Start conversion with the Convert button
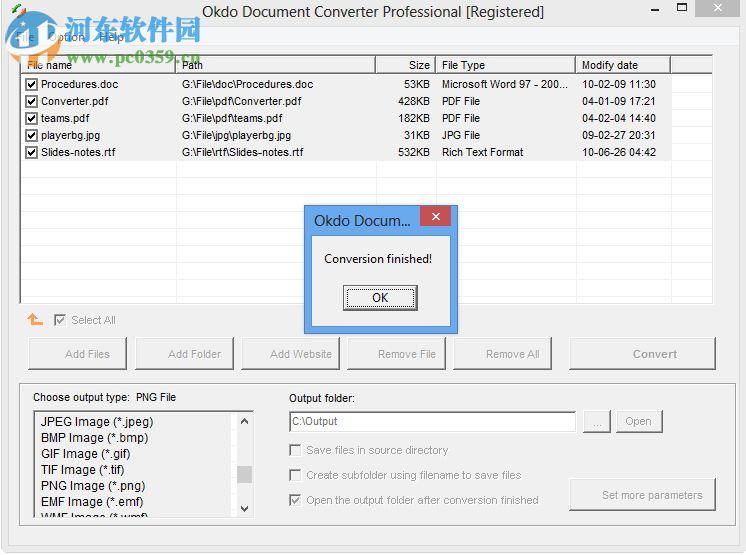The height and width of the screenshot is (555, 746). 642,354
